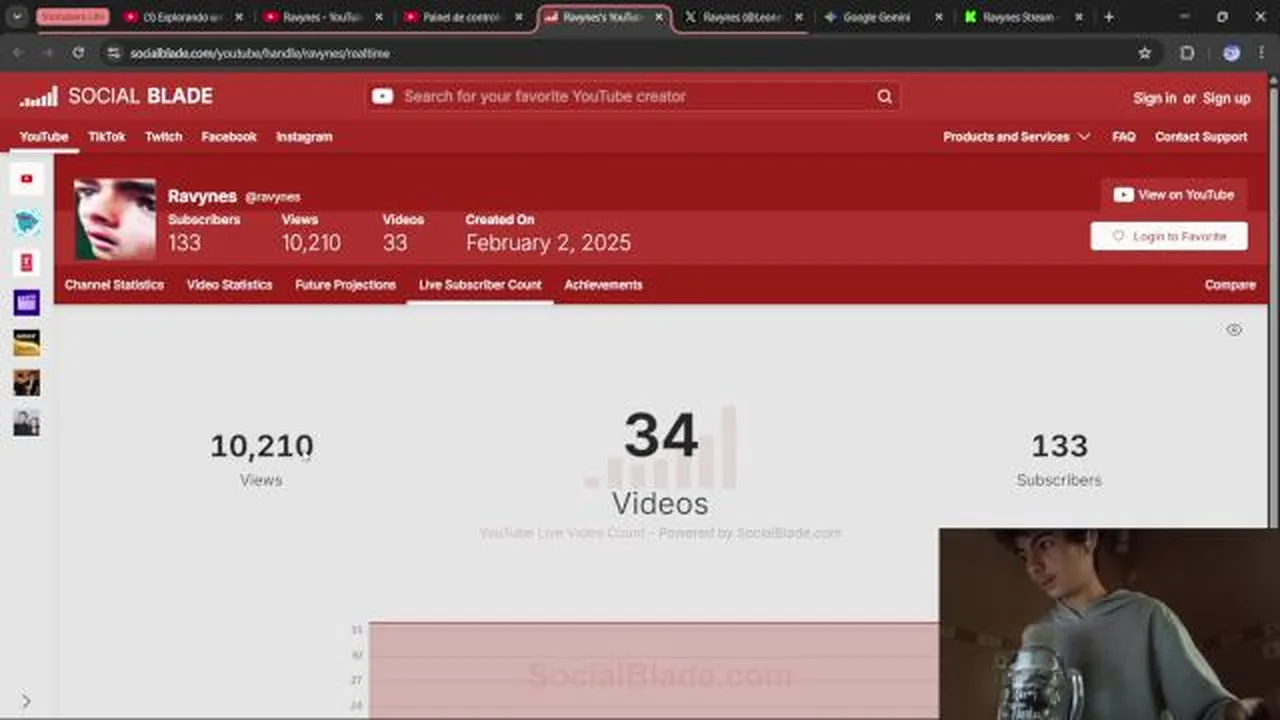The width and height of the screenshot is (1280, 720).
Task: Open the Channel Statistics tab
Action: [114, 285]
